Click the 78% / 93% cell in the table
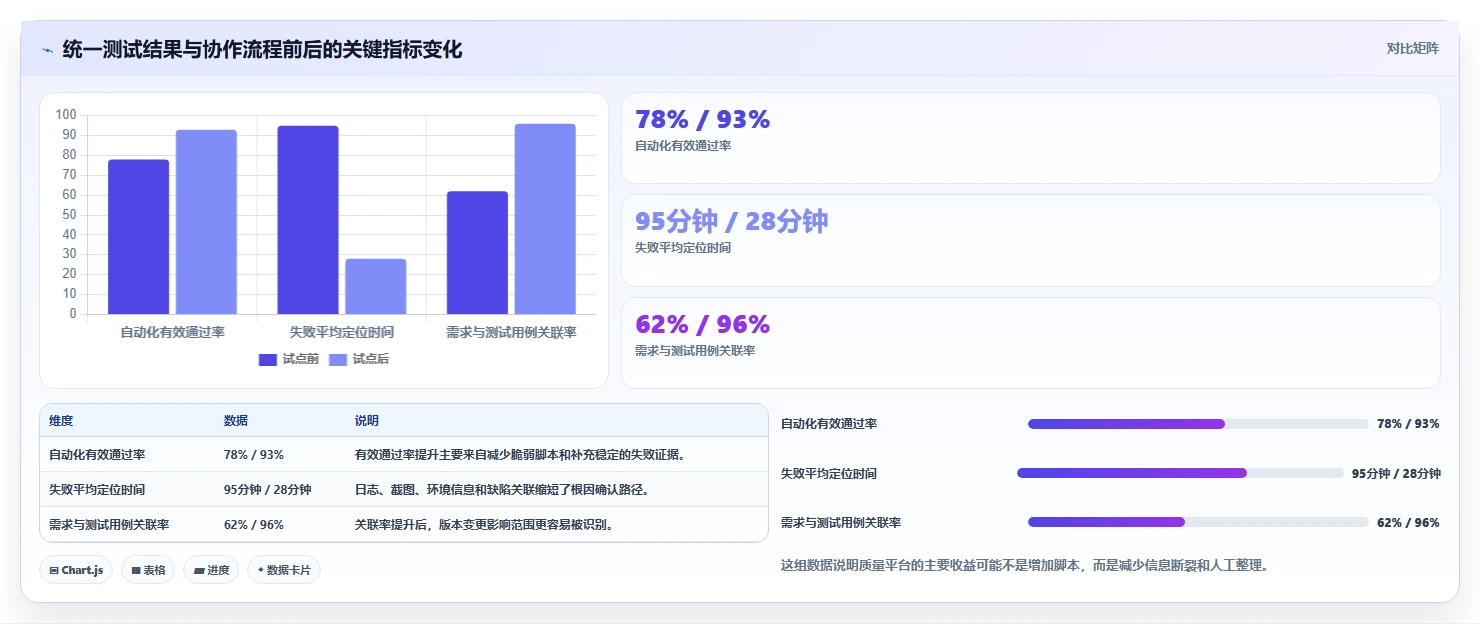 [x=254, y=454]
